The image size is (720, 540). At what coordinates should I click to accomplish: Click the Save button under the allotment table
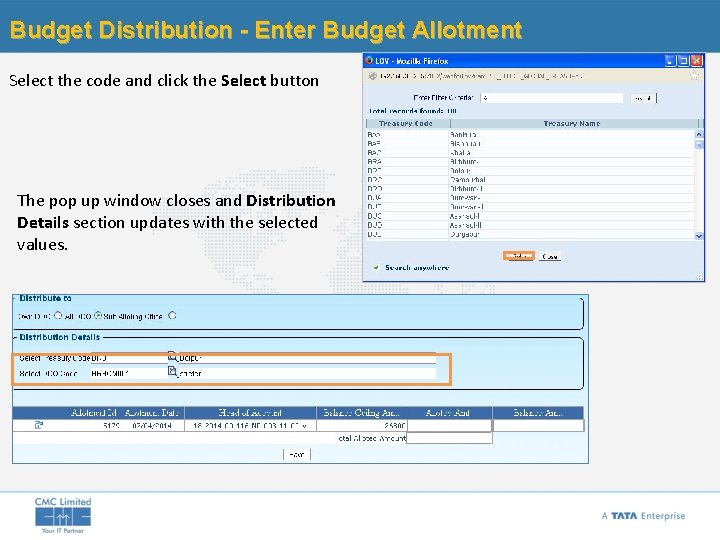coord(297,455)
